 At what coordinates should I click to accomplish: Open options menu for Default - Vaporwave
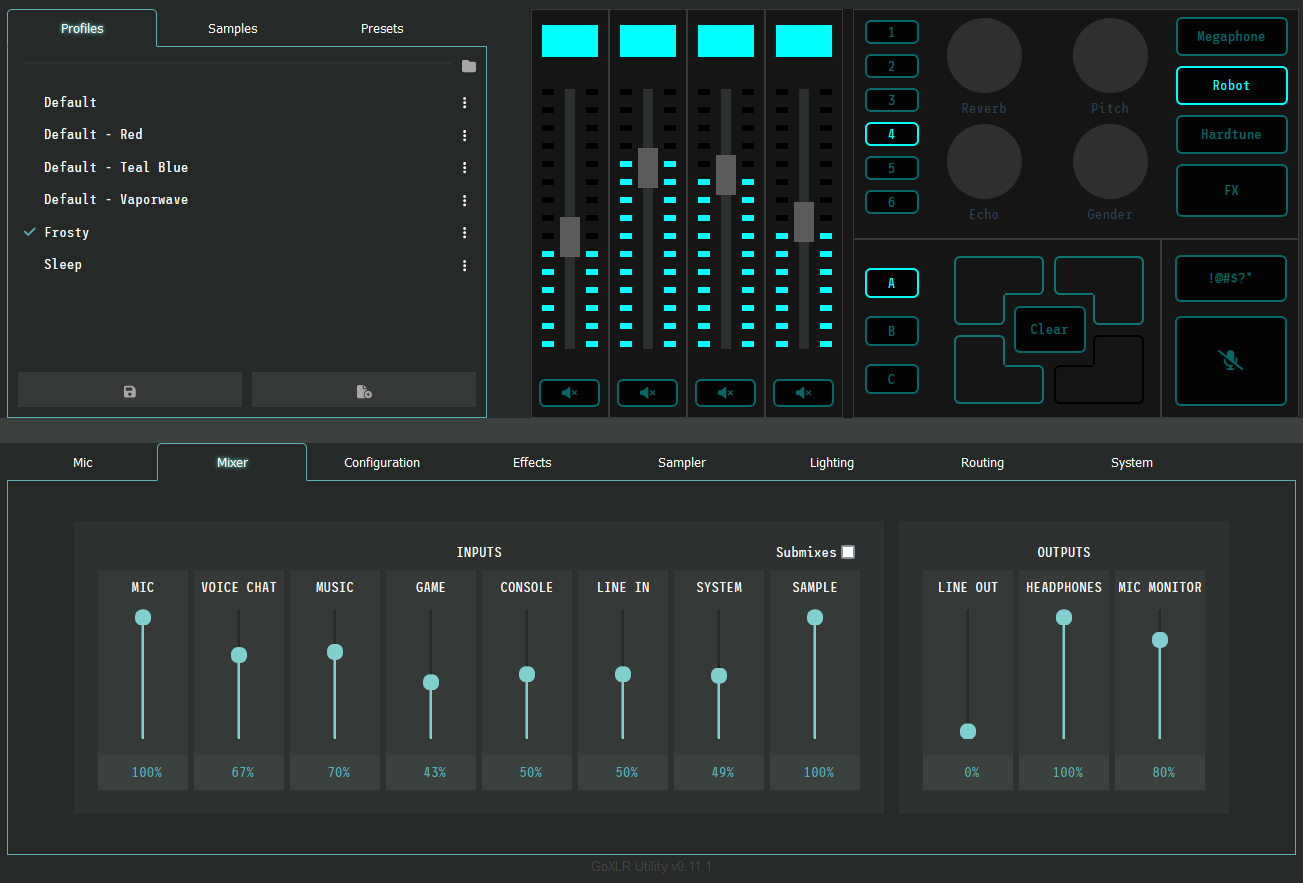465,200
